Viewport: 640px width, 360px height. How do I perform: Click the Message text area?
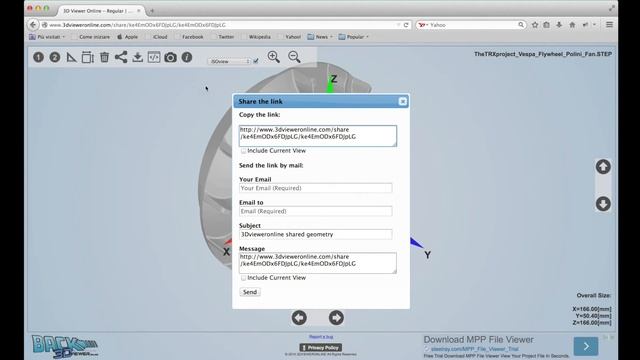(318, 263)
